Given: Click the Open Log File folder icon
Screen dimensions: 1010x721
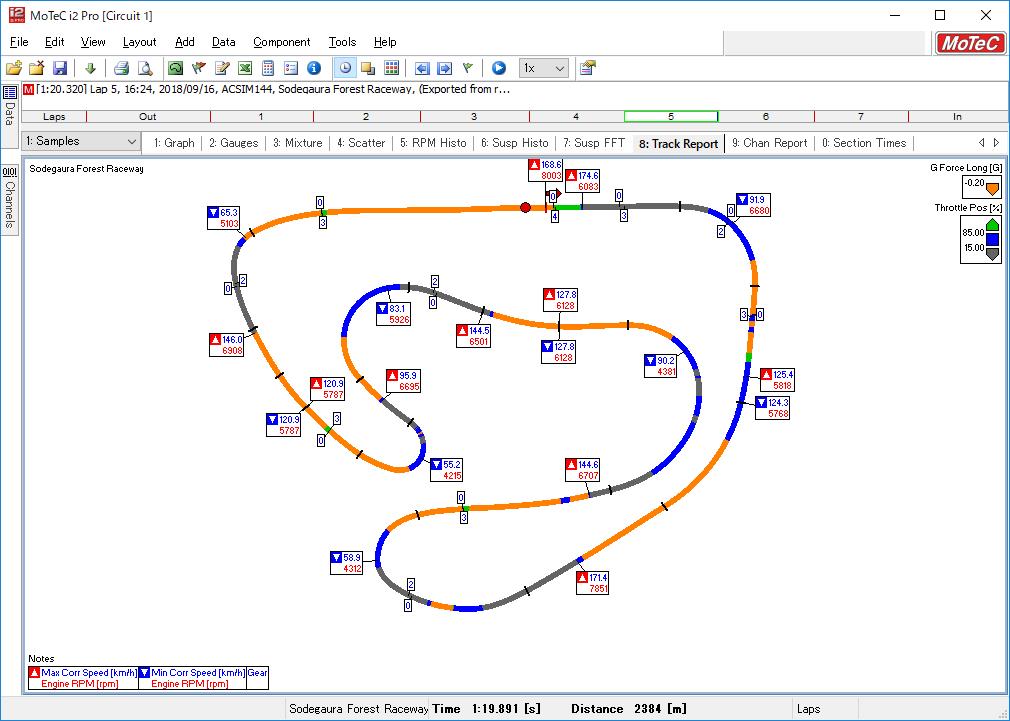Looking at the screenshot, I should click(14, 68).
